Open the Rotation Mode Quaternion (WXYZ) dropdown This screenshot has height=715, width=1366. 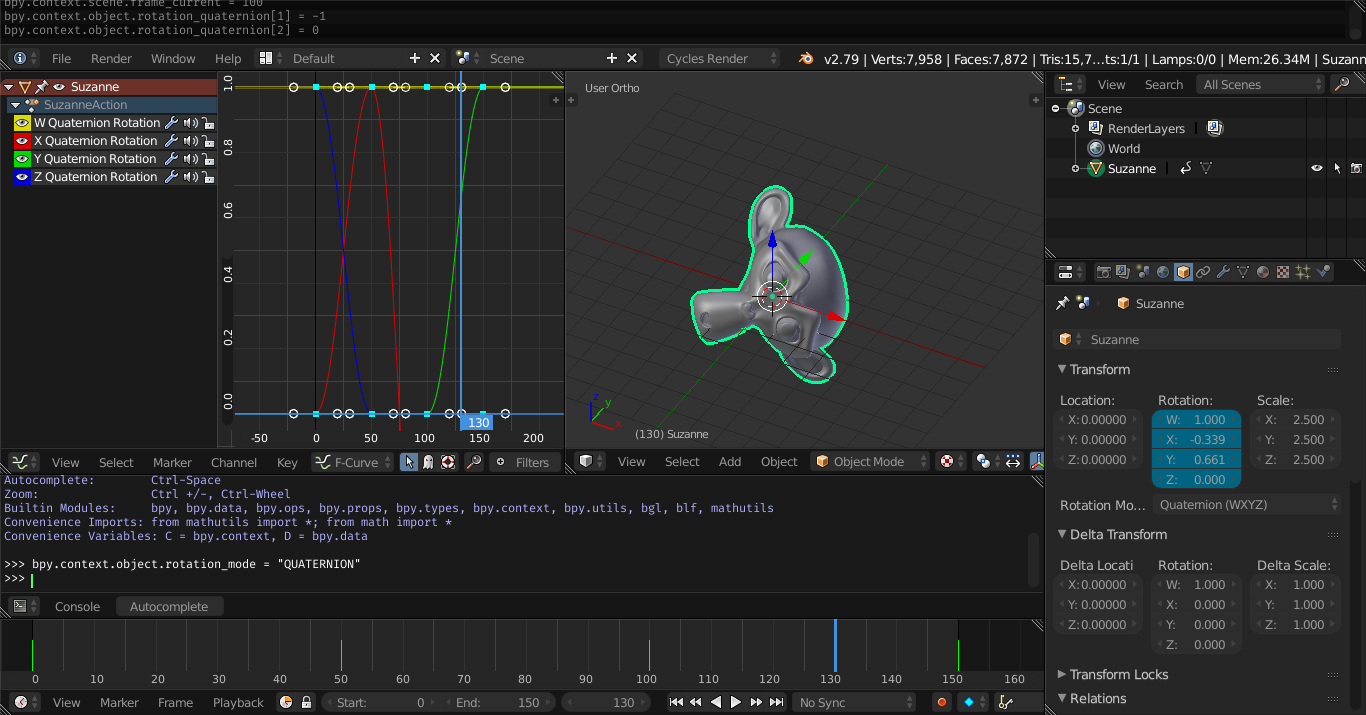pyautogui.click(x=1247, y=504)
